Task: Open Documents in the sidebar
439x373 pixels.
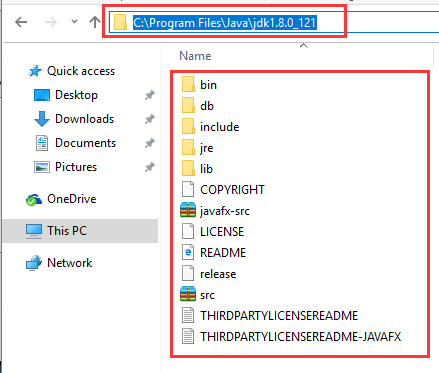Action: (x=85, y=143)
